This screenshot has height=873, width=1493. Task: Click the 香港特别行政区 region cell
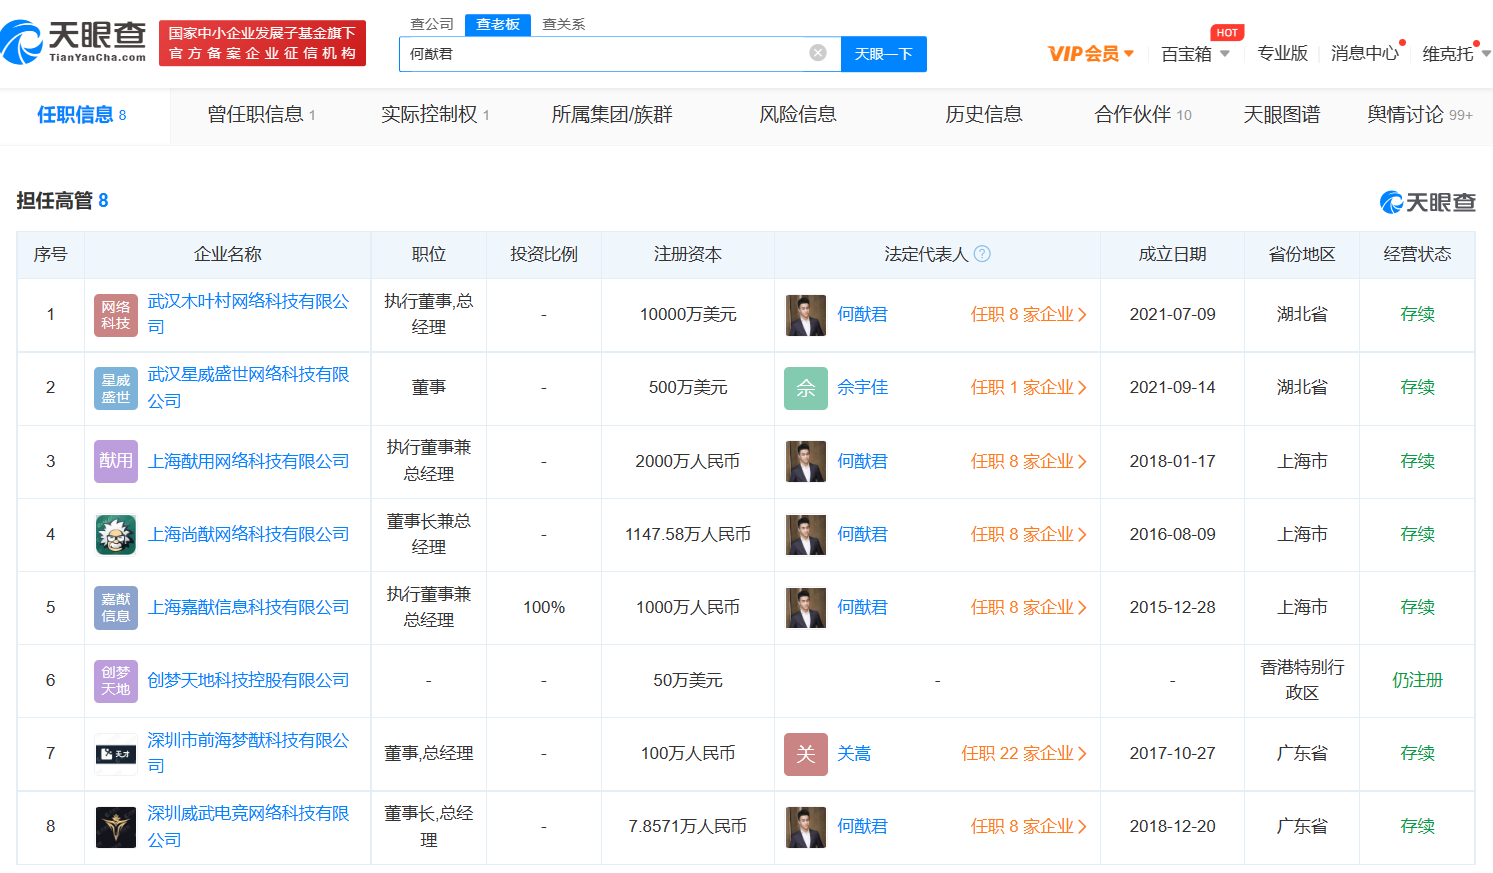coord(1302,680)
